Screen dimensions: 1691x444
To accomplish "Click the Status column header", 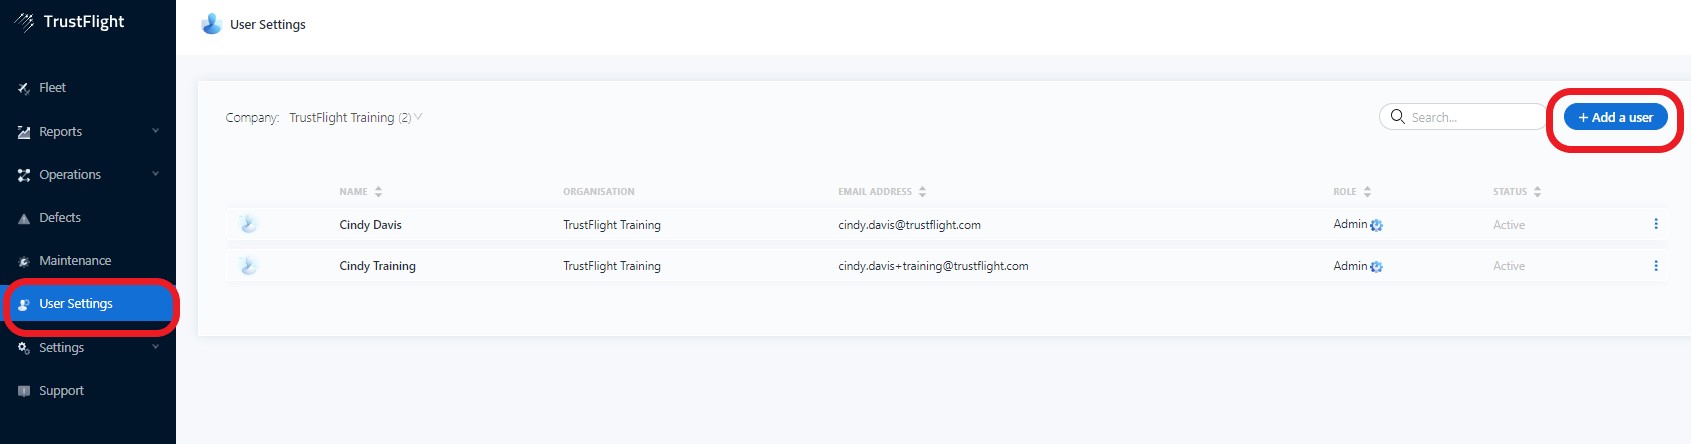I will [1510, 192].
